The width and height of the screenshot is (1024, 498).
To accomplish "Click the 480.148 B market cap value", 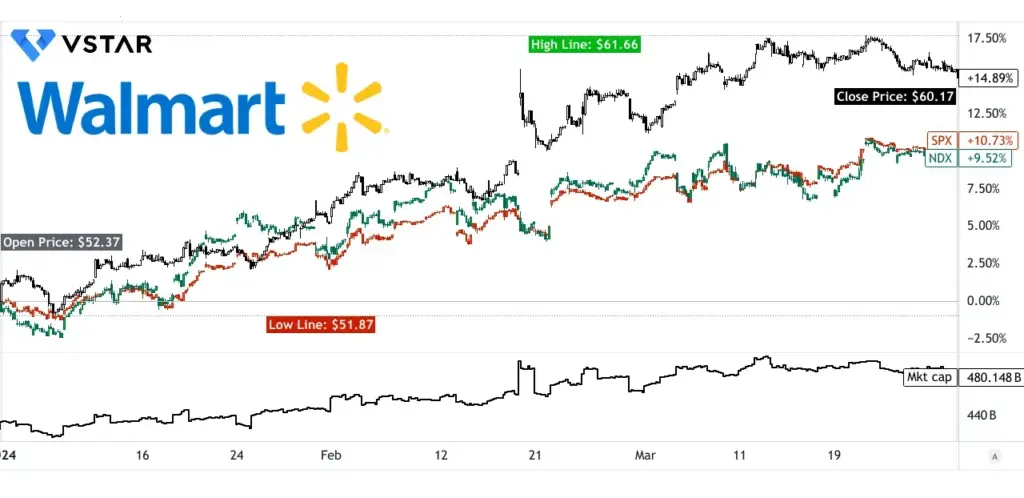I will point(990,378).
